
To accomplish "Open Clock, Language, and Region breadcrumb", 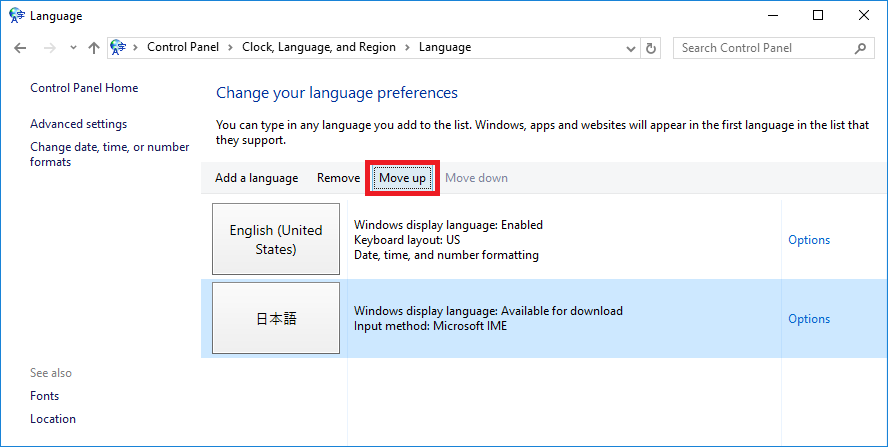I will 319,47.
